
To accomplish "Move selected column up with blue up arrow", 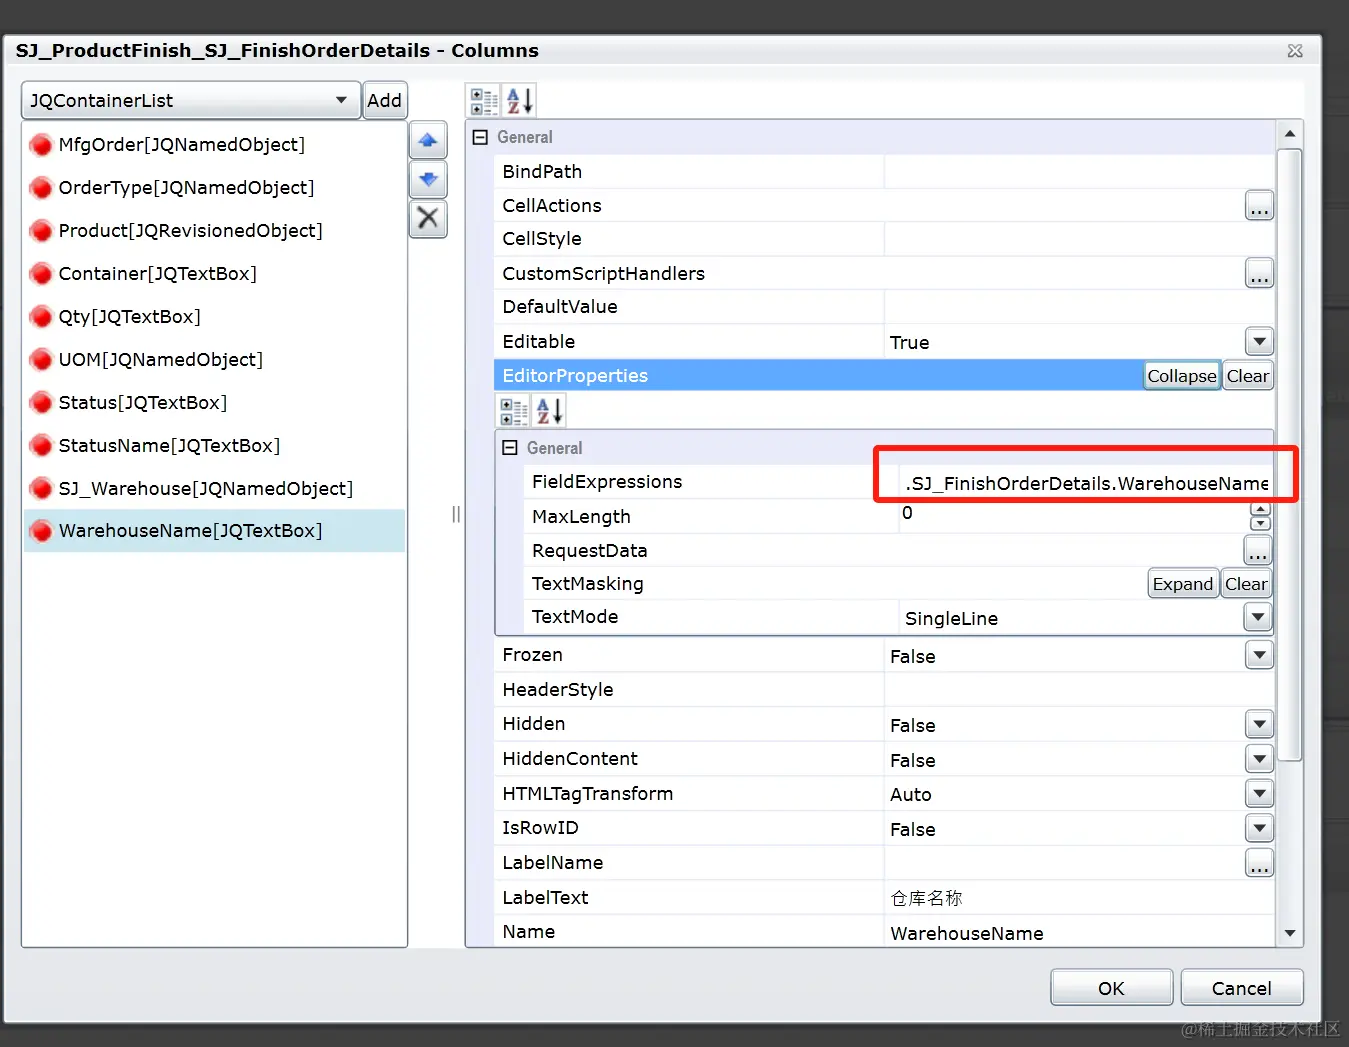I will [x=428, y=141].
